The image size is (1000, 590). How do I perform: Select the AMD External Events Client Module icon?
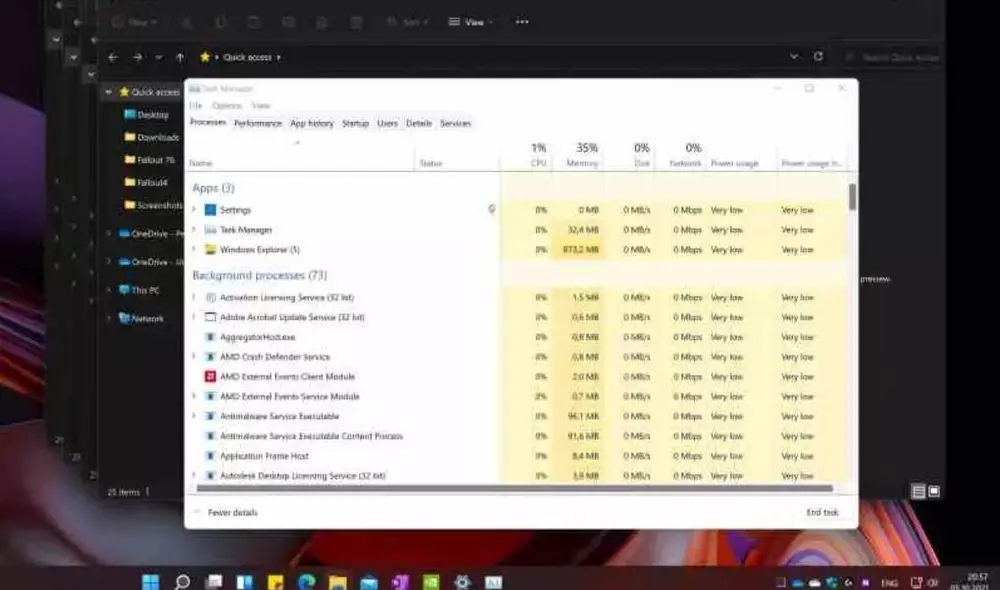tap(210, 377)
